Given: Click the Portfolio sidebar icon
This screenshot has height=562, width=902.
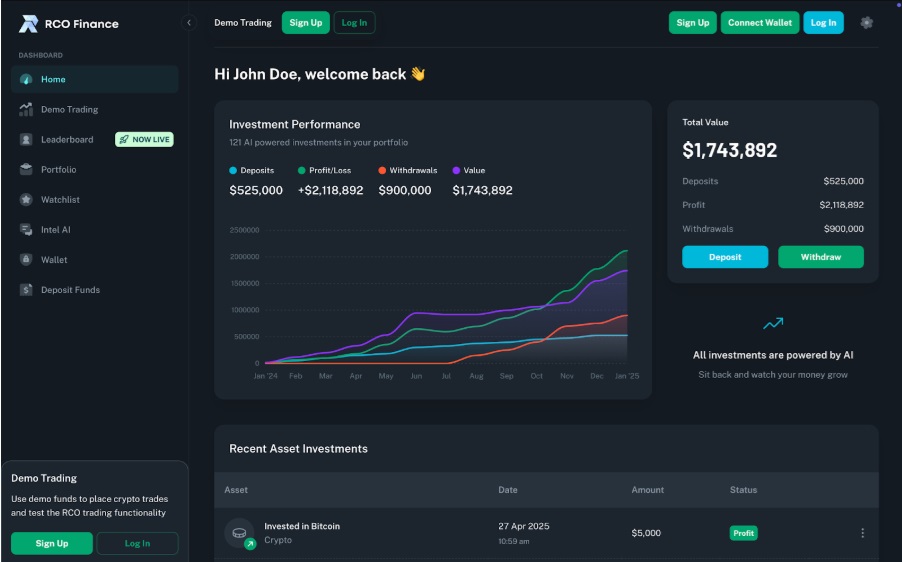Looking at the screenshot, I should [26, 170].
